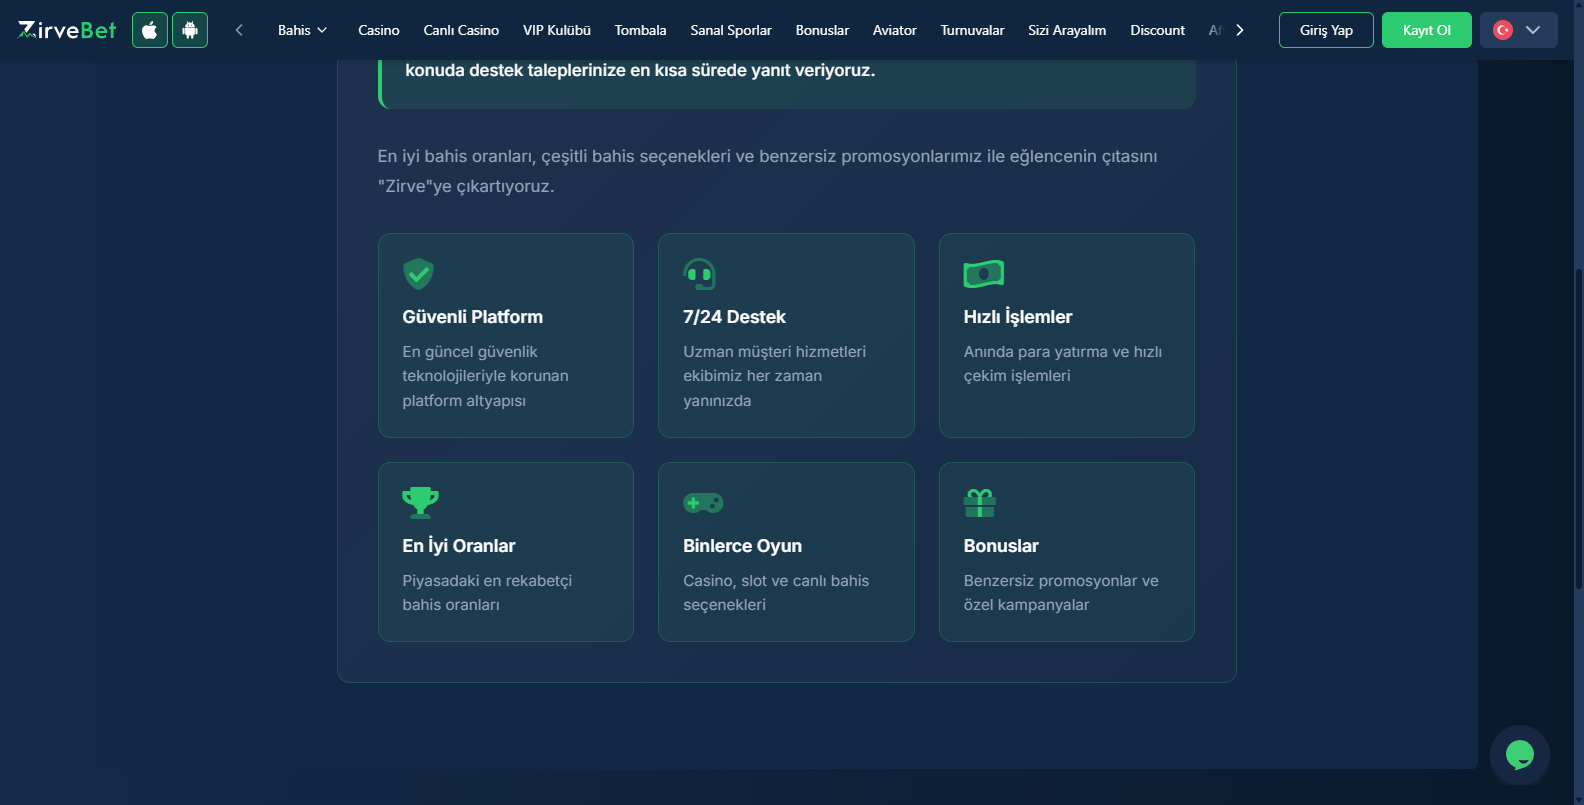Click the 7/24 Destek card heading
1584x805 pixels.
point(734,317)
